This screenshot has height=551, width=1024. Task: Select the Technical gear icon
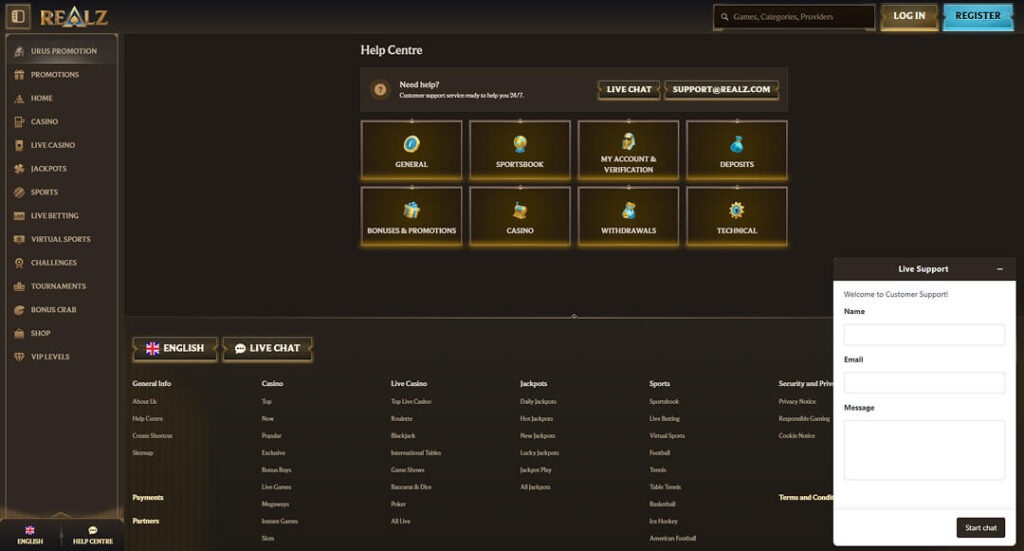click(737, 211)
